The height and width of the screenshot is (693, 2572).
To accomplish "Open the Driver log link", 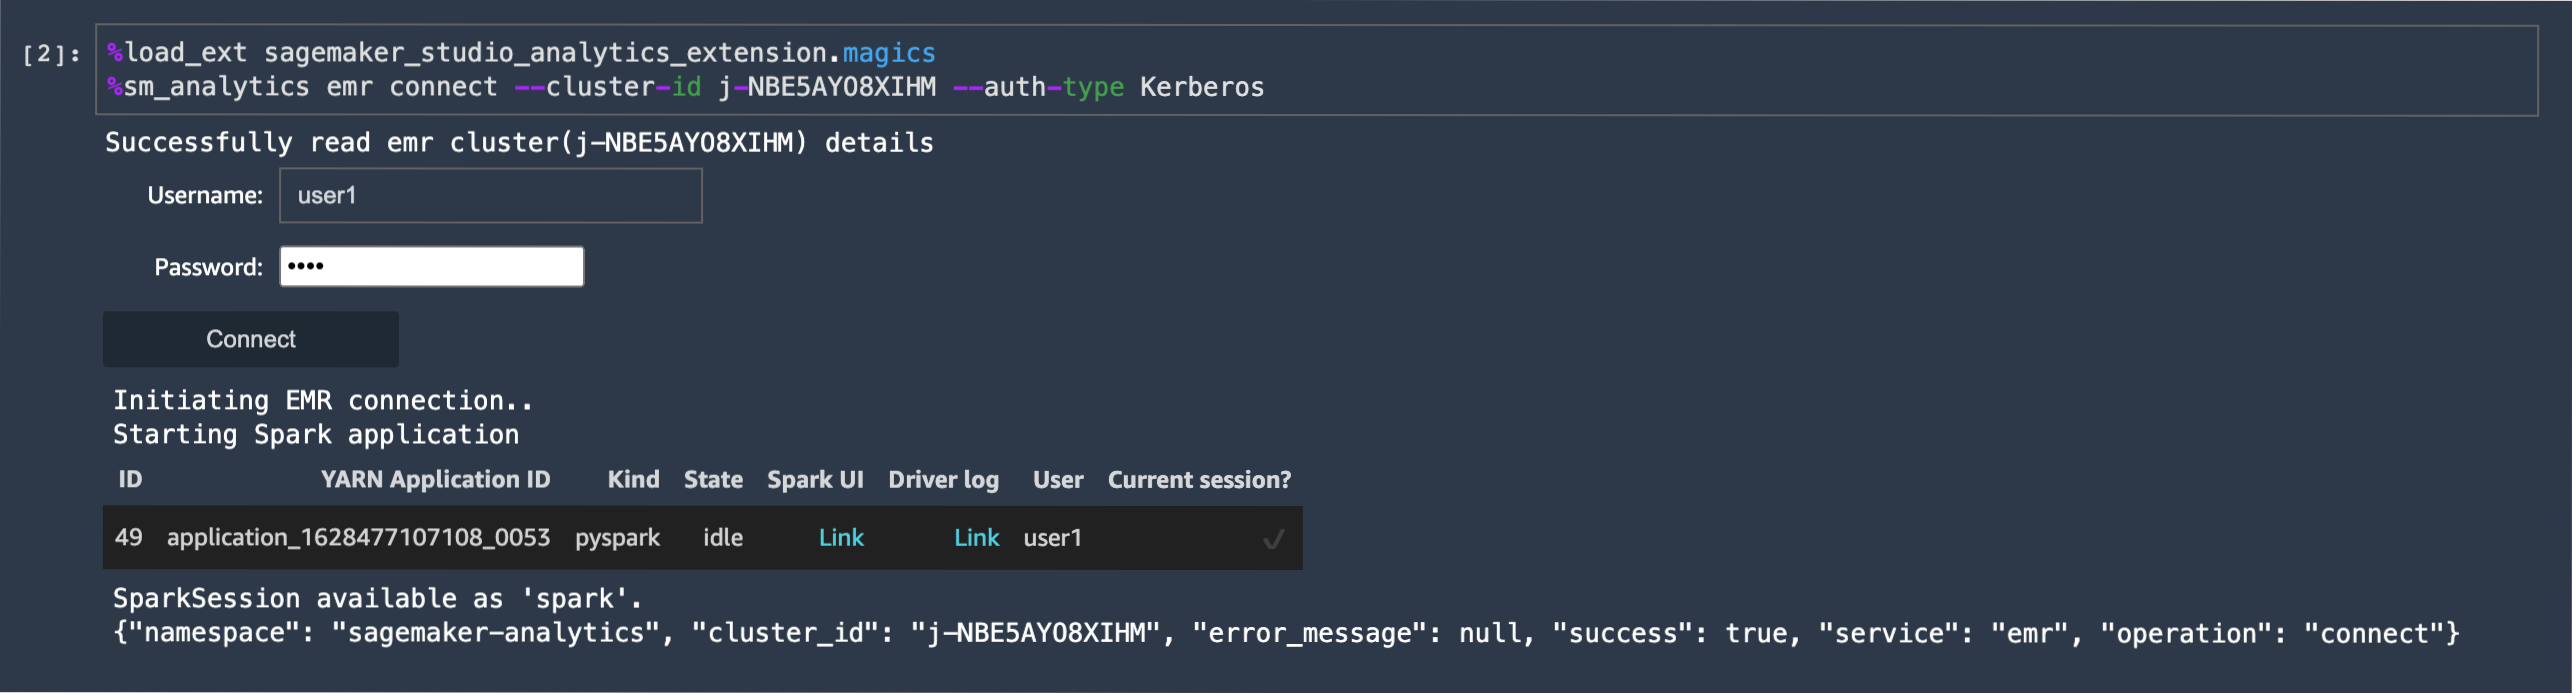I will (x=977, y=537).
